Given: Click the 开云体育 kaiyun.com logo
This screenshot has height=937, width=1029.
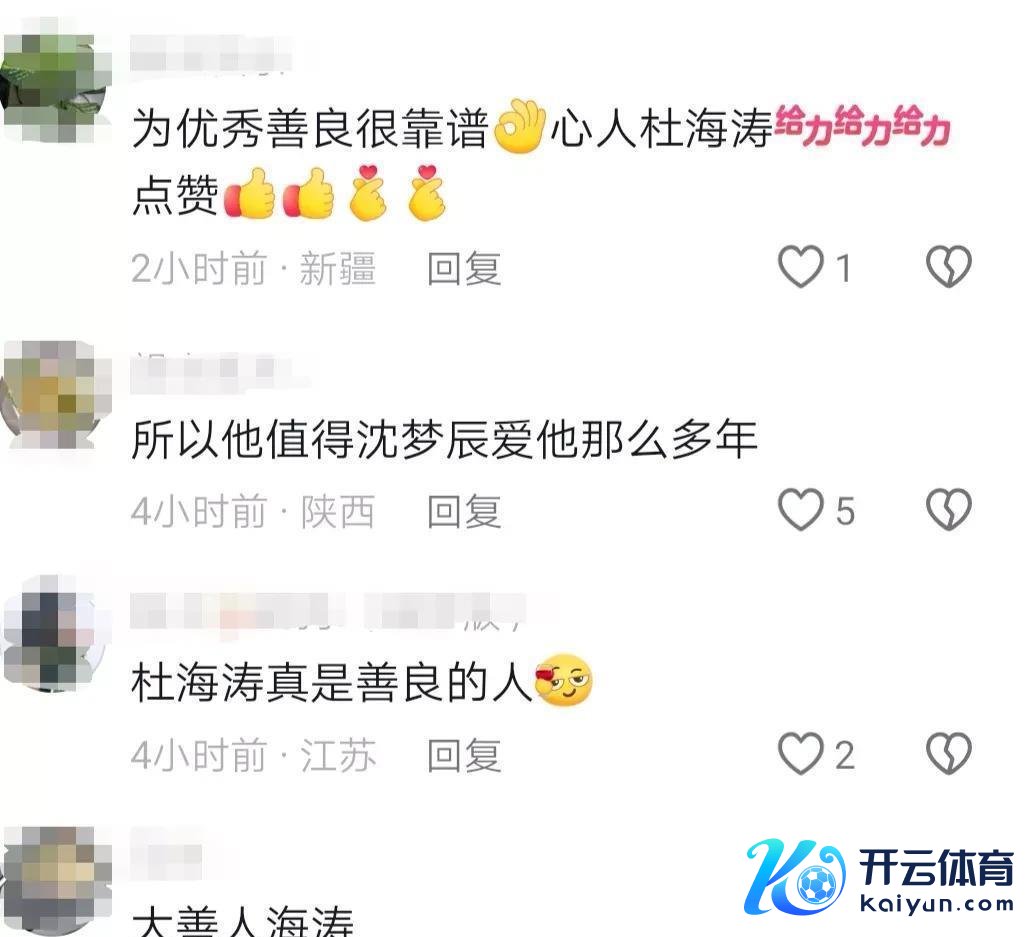Looking at the screenshot, I should [879, 877].
